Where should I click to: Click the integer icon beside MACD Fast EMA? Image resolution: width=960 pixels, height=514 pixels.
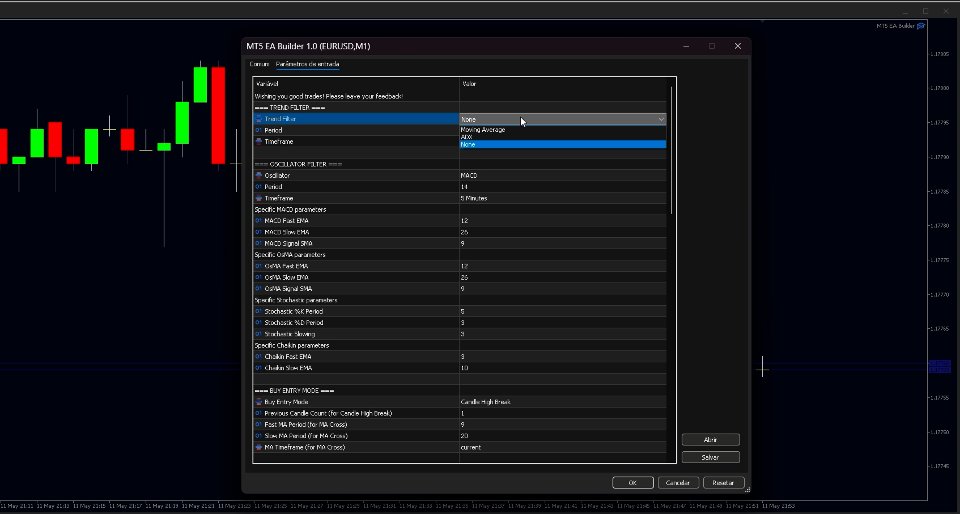tap(258, 221)
